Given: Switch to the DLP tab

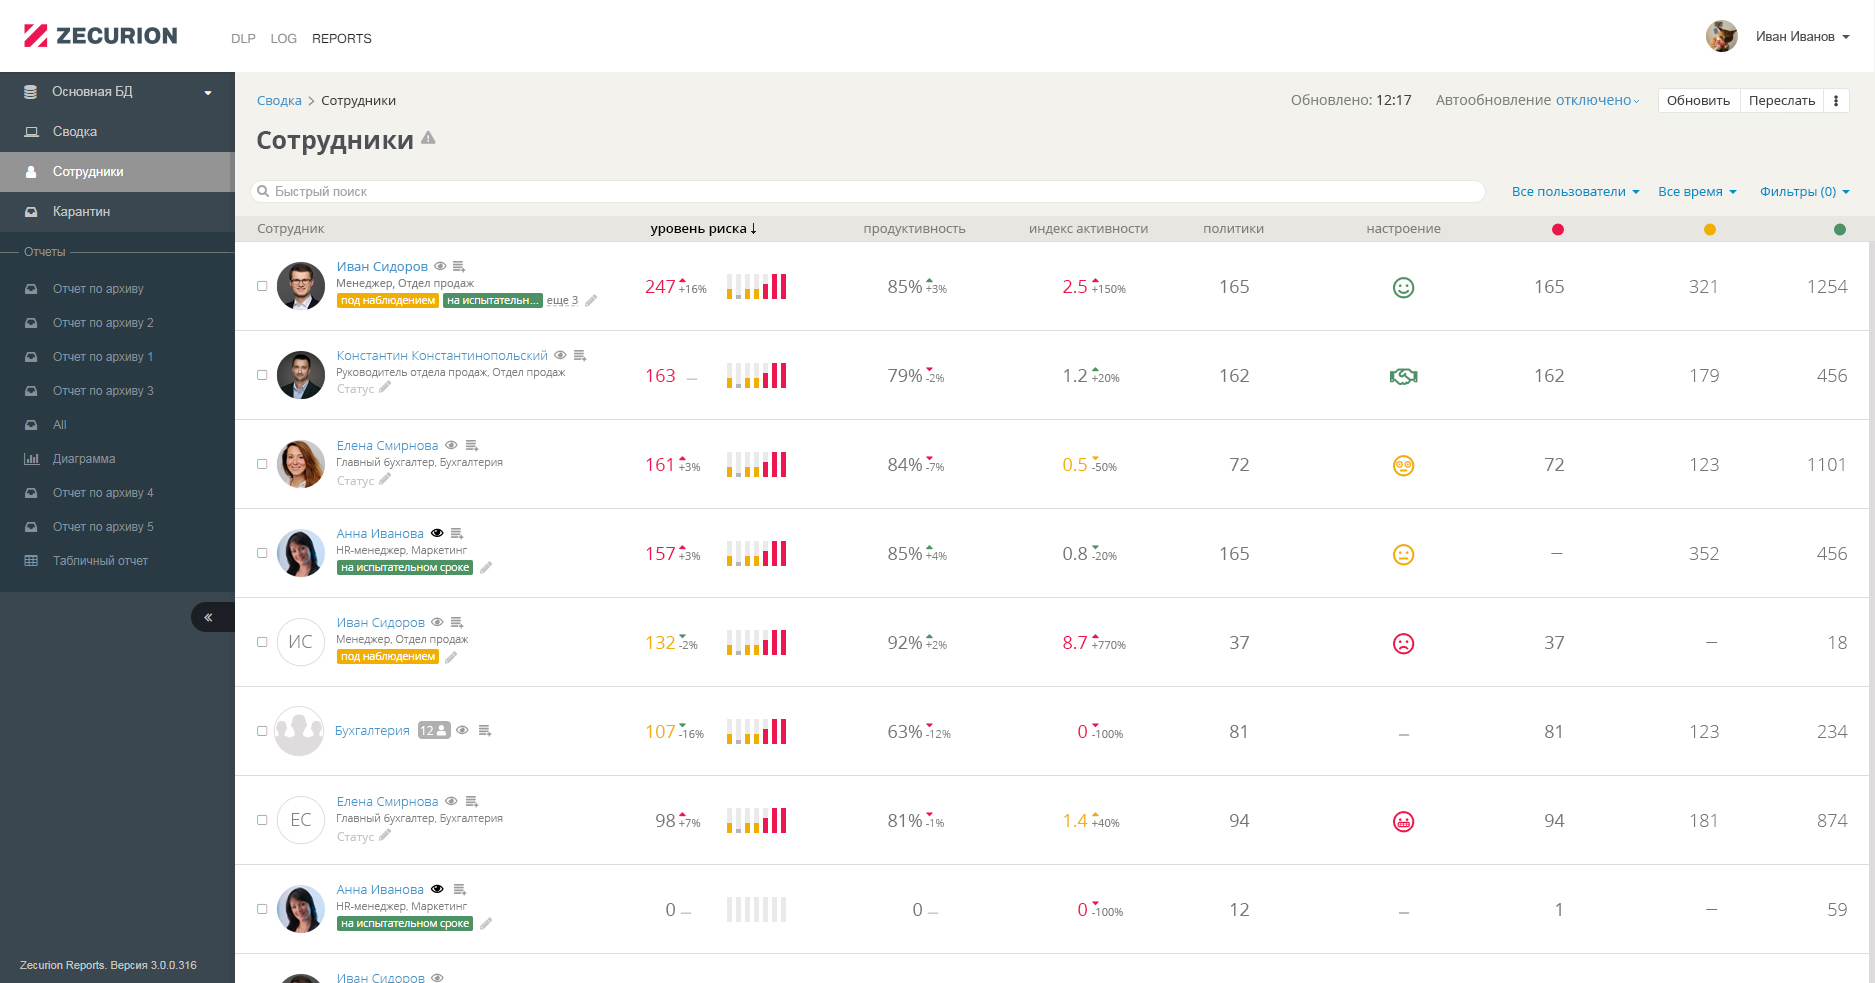Looking at the screenshot, I should [243, 38].
